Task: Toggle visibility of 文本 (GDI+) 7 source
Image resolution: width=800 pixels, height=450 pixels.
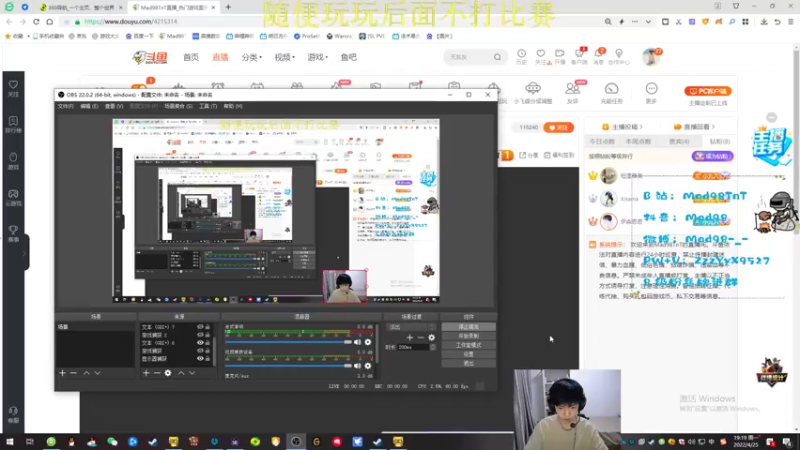Action: click(x=200, y=327)
